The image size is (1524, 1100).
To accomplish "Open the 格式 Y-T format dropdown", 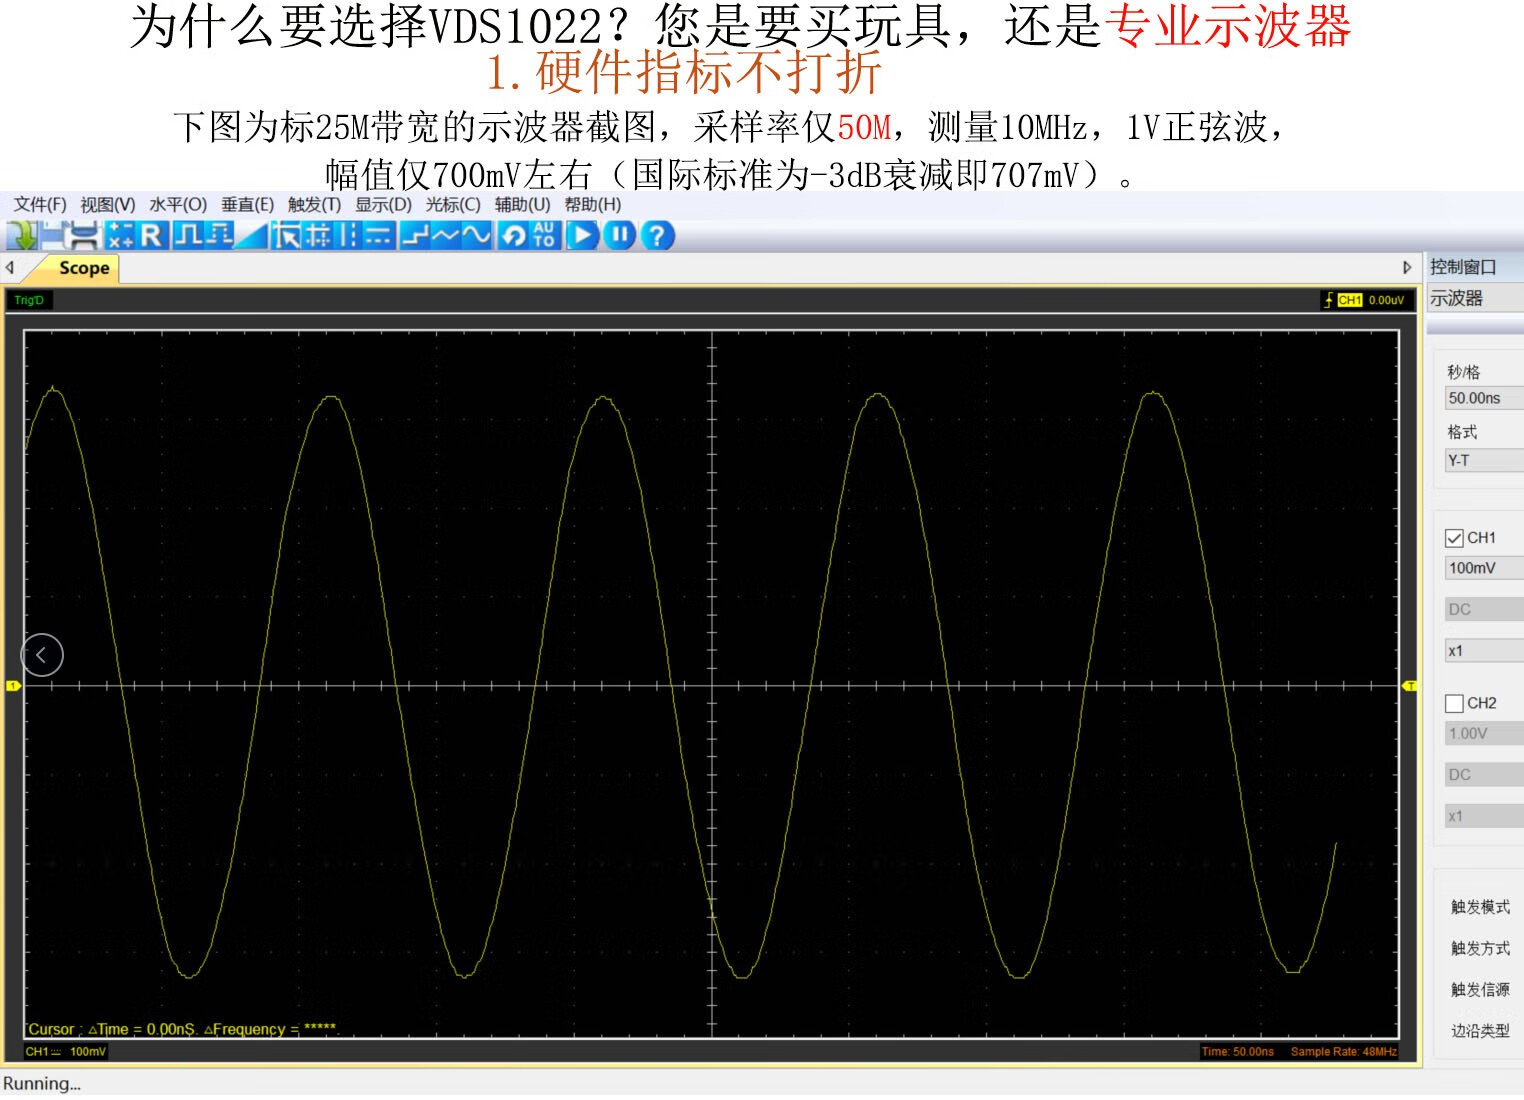I will (1484, 460).
